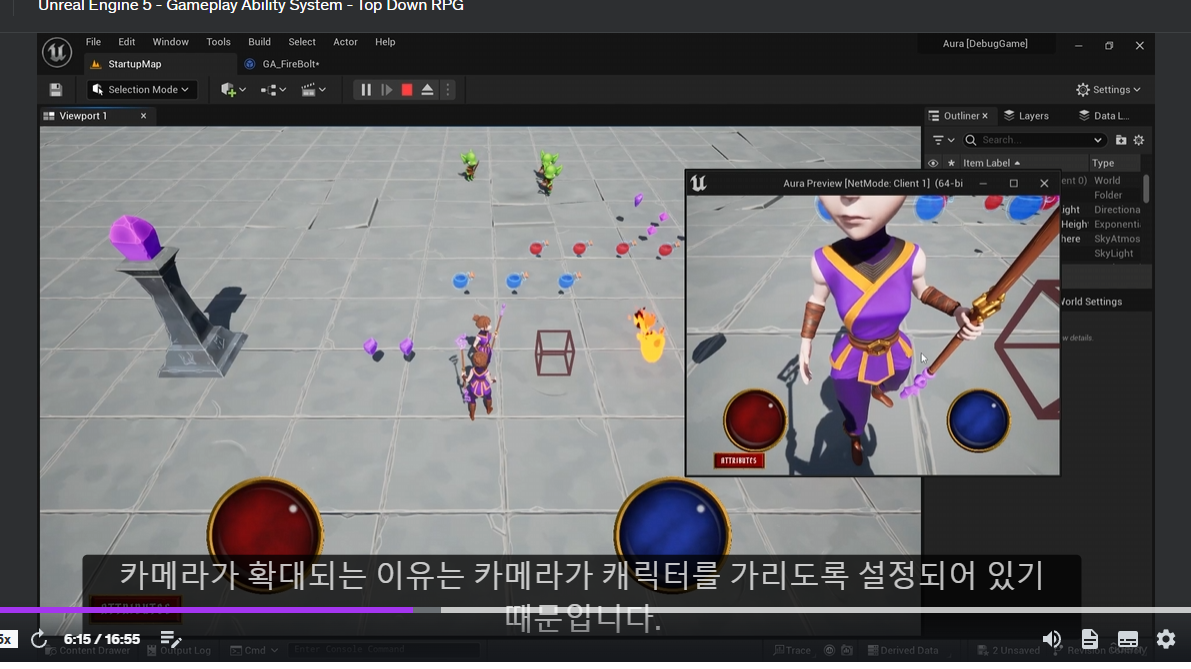Image resolution: width=1191 pixels, height=669 pixels.
Task: Select the Outliner panel tab
Action: (960, 115)
